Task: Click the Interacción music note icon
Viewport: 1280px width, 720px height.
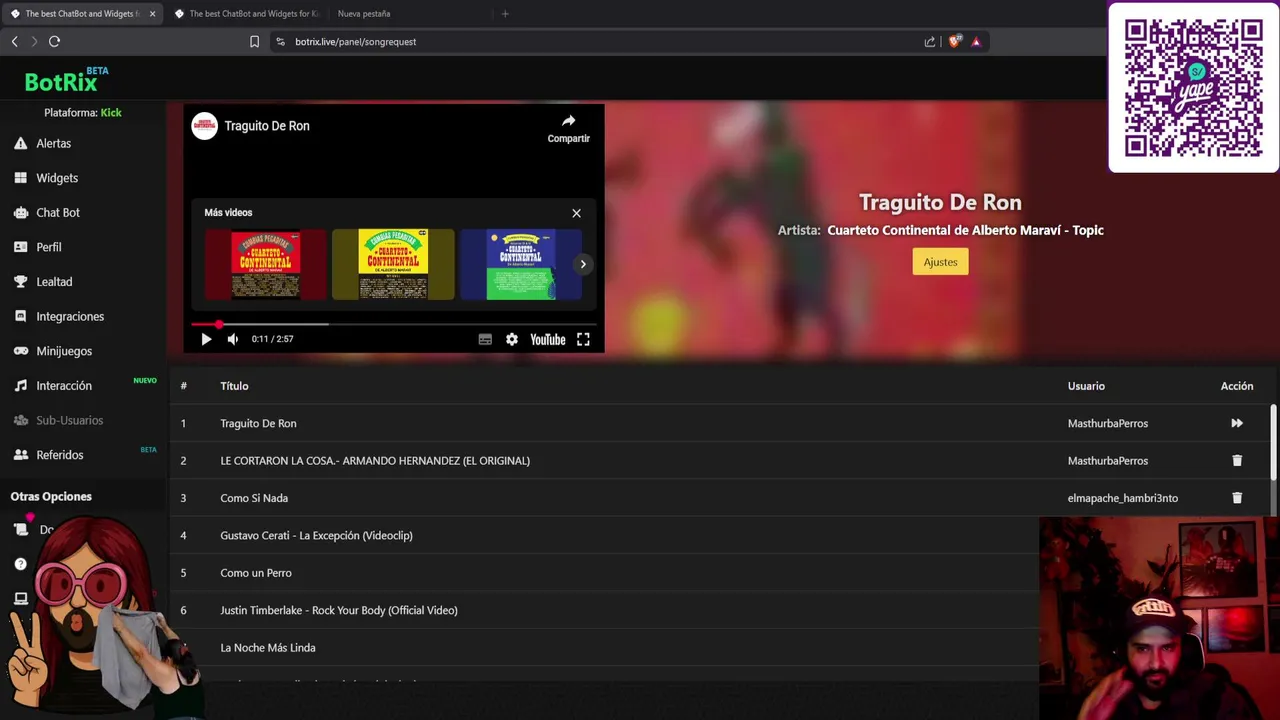Action: click(x=20, y=385)
